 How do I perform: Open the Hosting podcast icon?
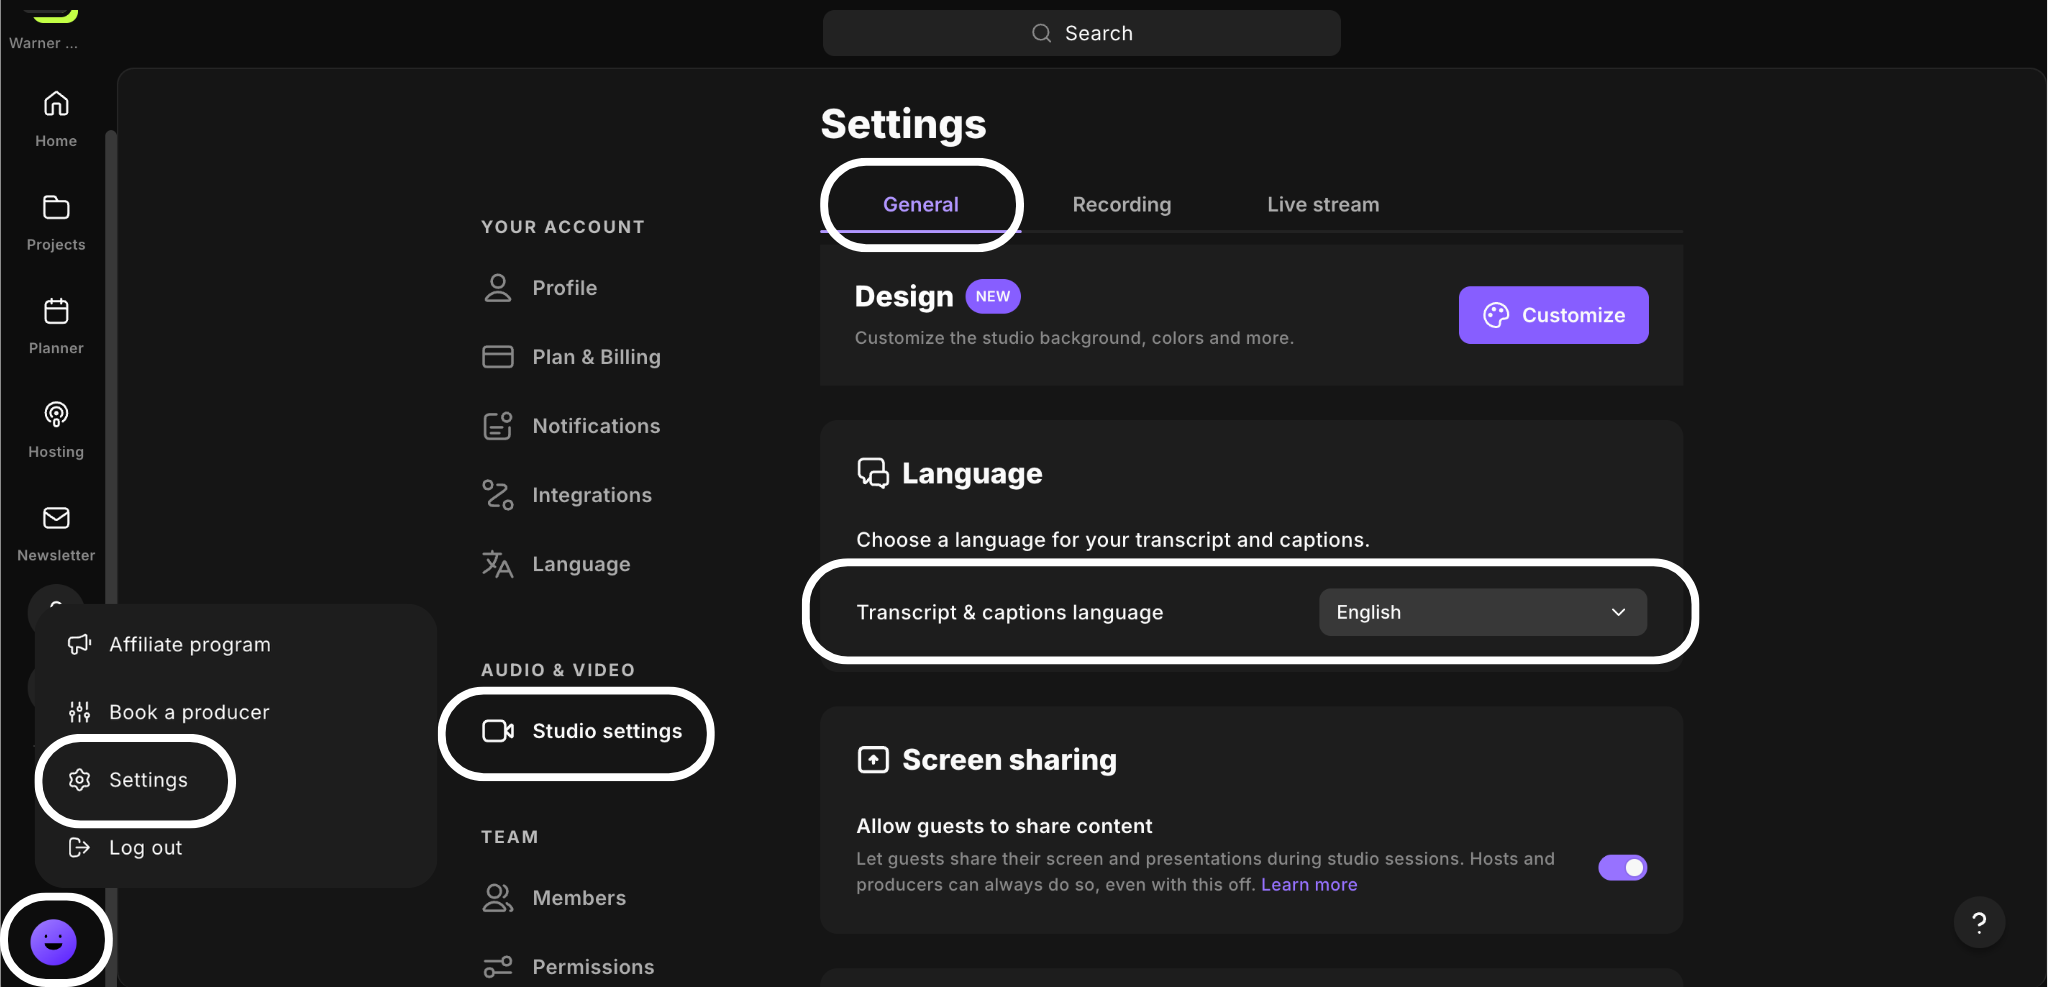[x=56, y=414]
